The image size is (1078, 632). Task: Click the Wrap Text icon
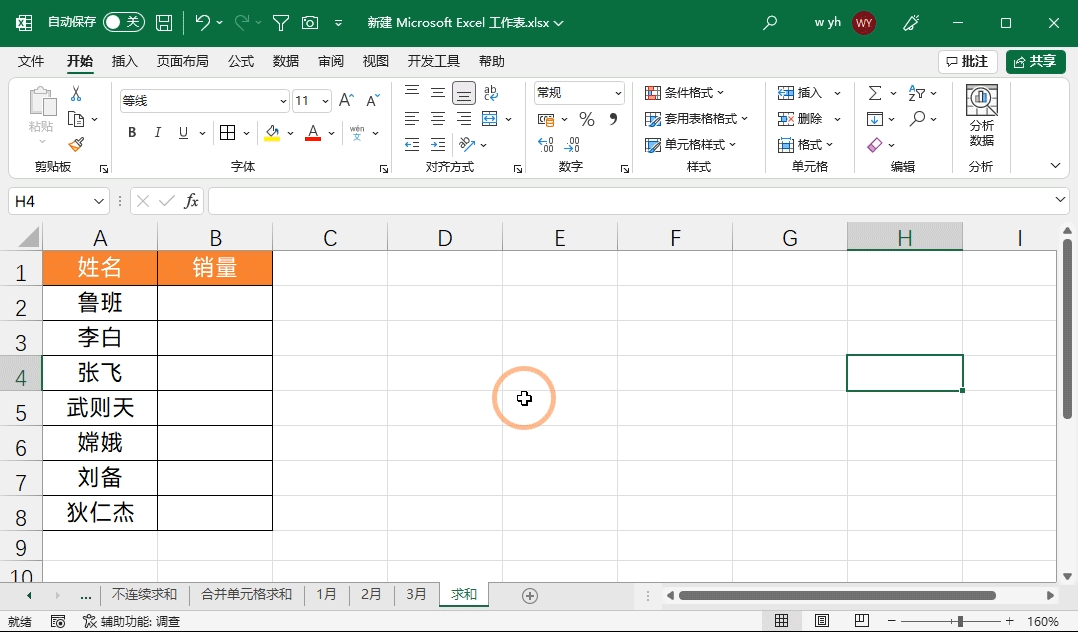(x=491, y=93)
